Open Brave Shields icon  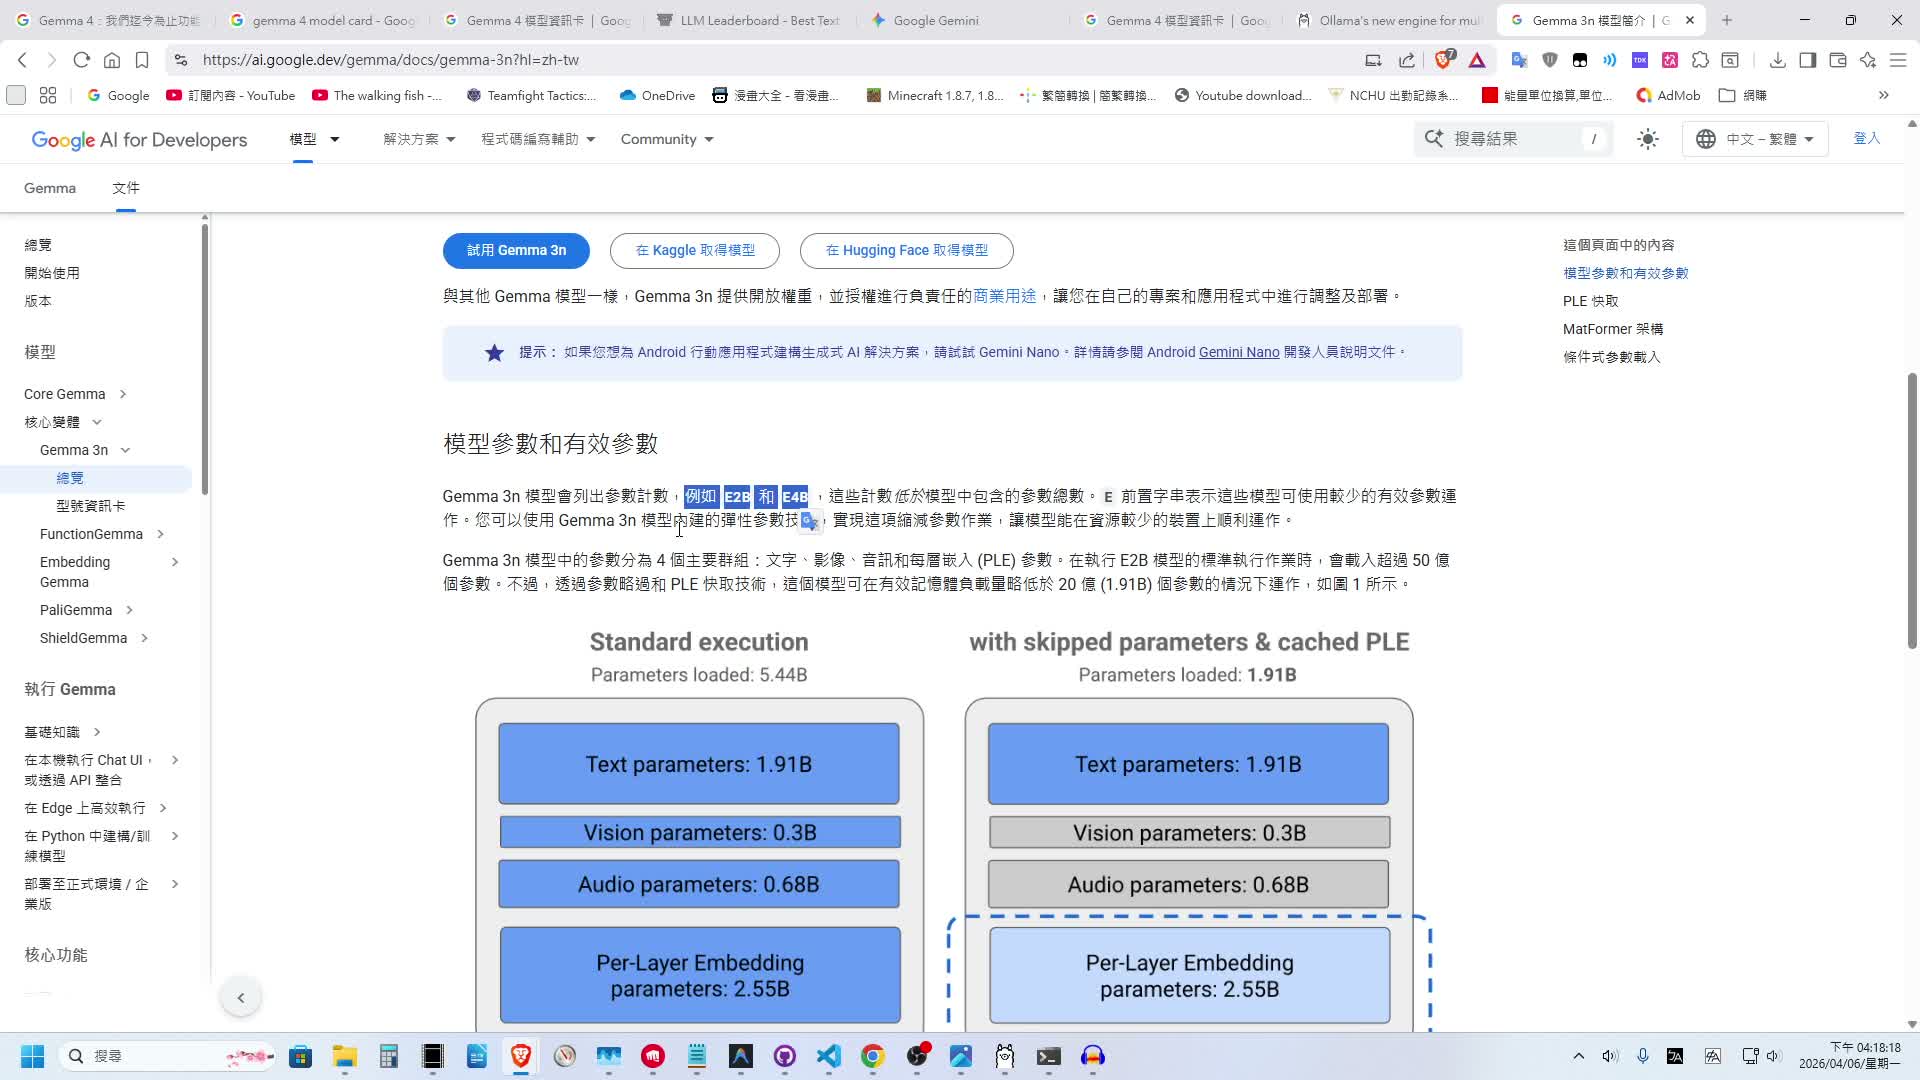tap(1444, 60)
